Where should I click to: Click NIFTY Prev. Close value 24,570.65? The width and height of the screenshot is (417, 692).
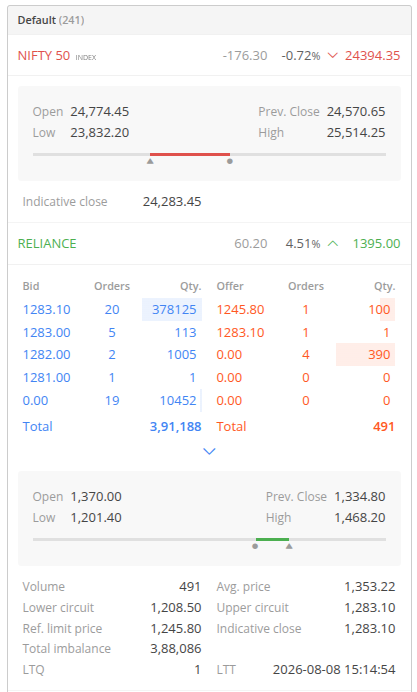point(356,112)
